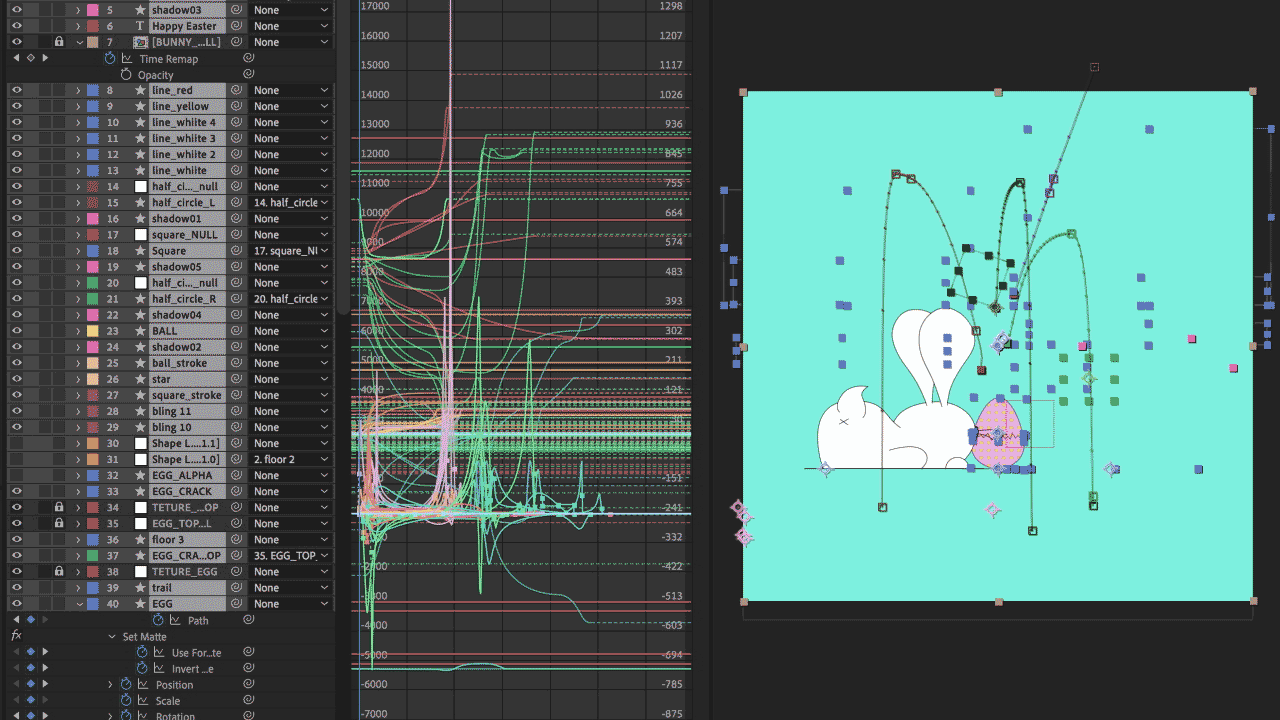The width and height of the screenshot is (1280, 720).
Task: Click the pink egg shape in the composition viewer
Action: coord(998,432)
